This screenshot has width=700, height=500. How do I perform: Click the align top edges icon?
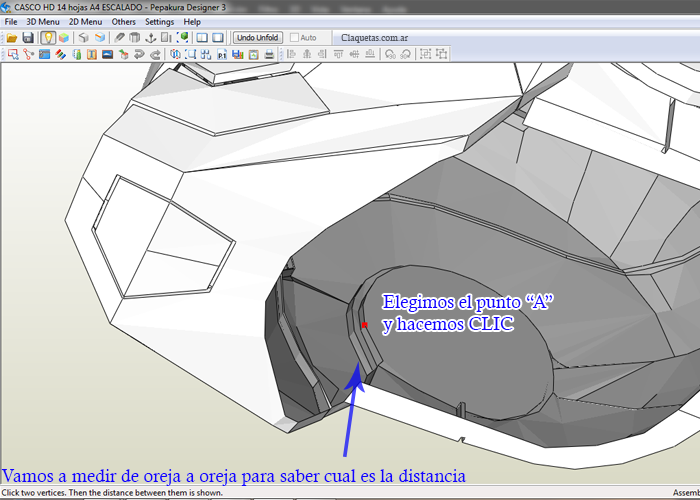pyautogui.click(x=338, y=54)
